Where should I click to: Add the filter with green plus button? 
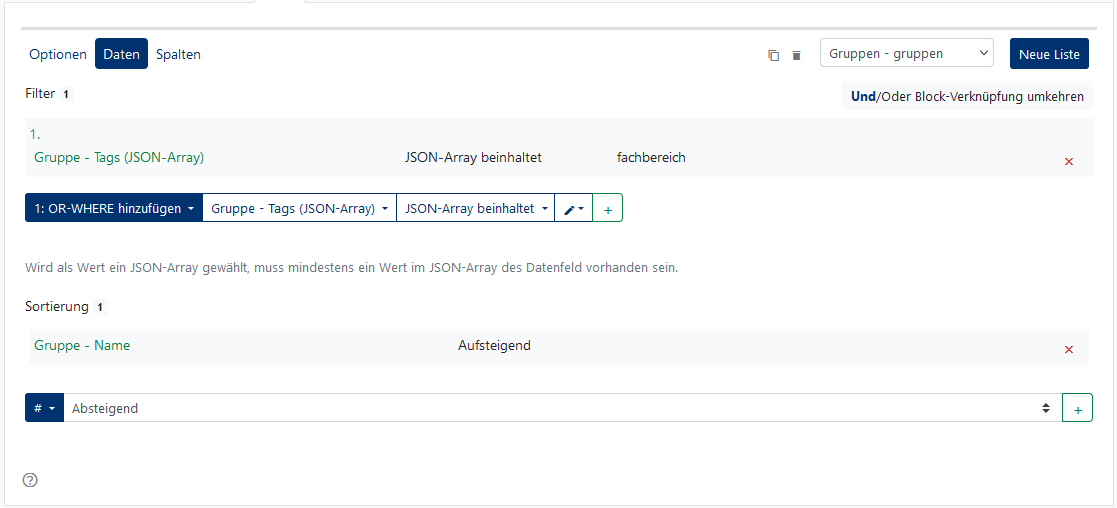click(608, 208)
